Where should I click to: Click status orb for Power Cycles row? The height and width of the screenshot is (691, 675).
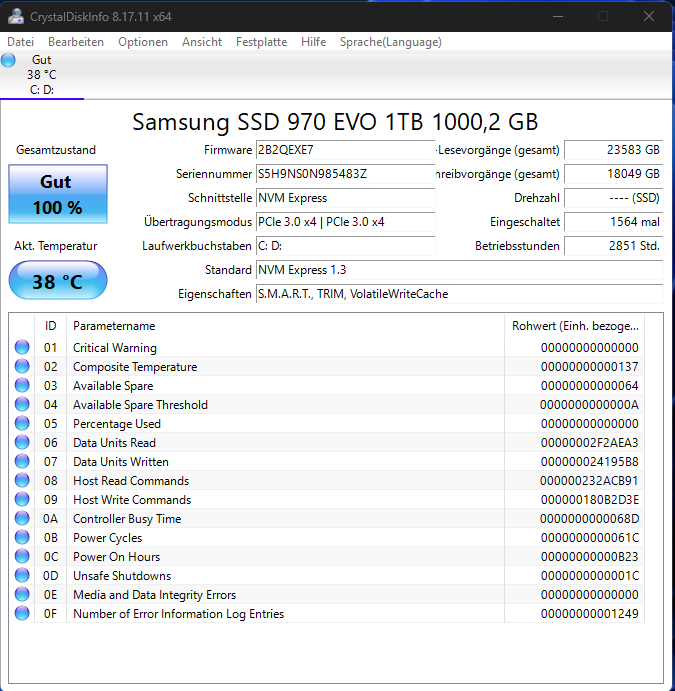(x=22, y=537)
